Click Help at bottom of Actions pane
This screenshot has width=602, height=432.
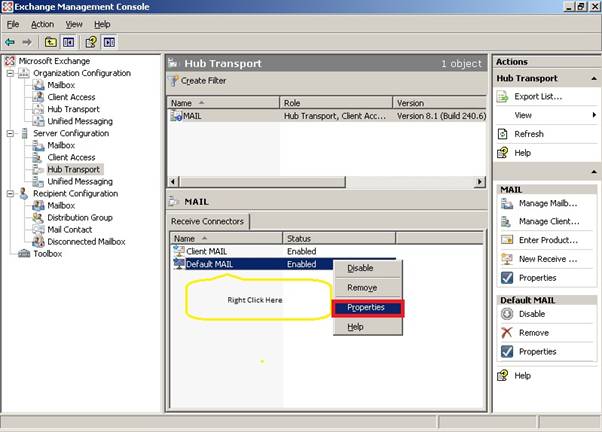[523, 376]
